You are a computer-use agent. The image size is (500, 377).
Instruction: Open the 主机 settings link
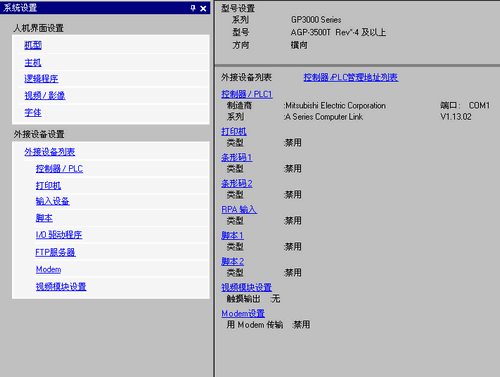pyautogui.click(x=33, y=62)
